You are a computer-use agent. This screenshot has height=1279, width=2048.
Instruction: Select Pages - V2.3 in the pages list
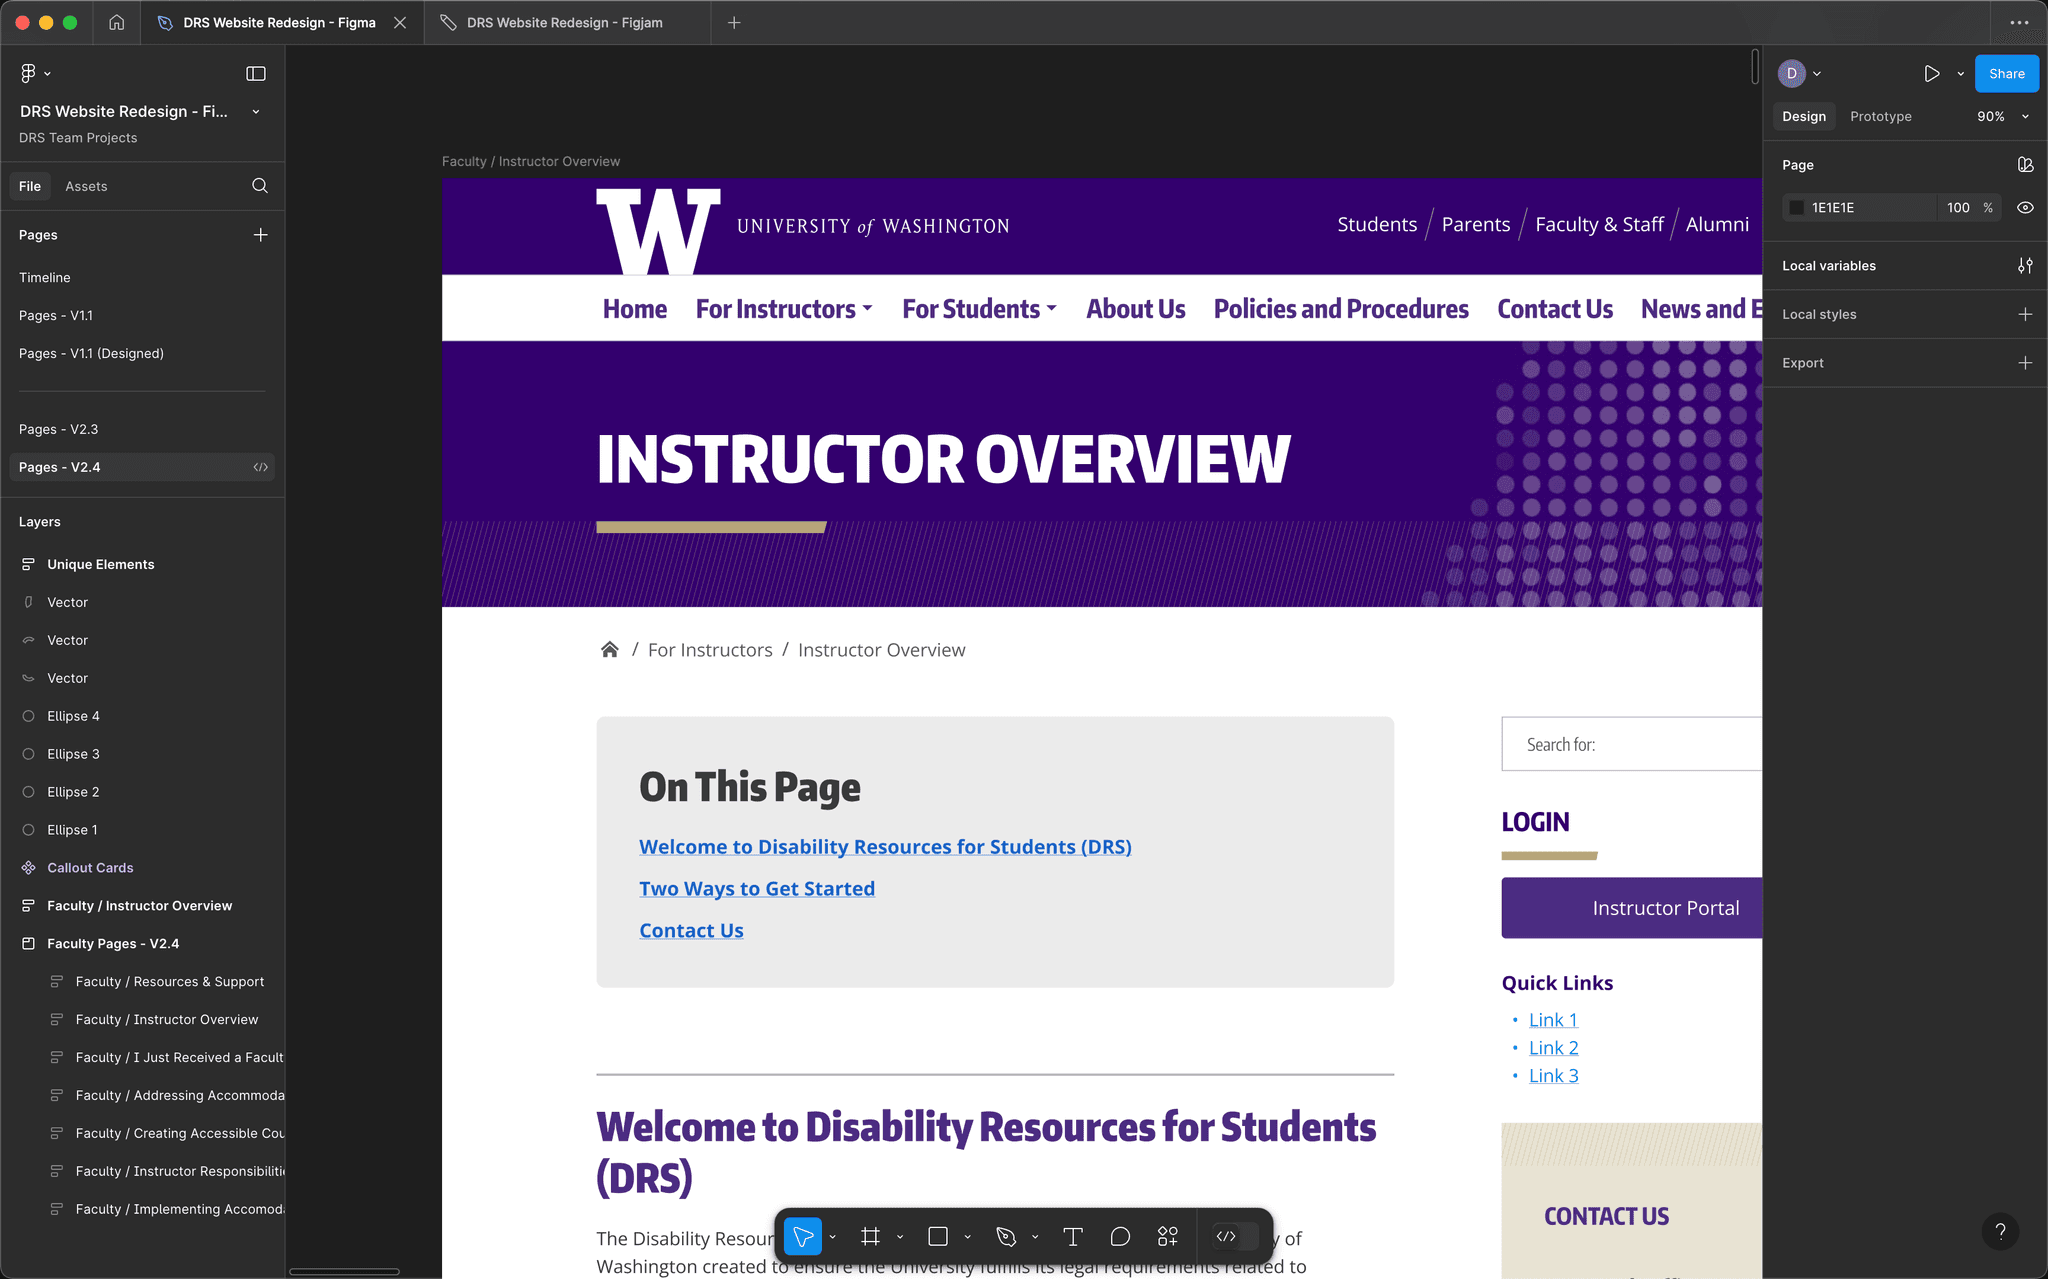click(x=58, y=428)
